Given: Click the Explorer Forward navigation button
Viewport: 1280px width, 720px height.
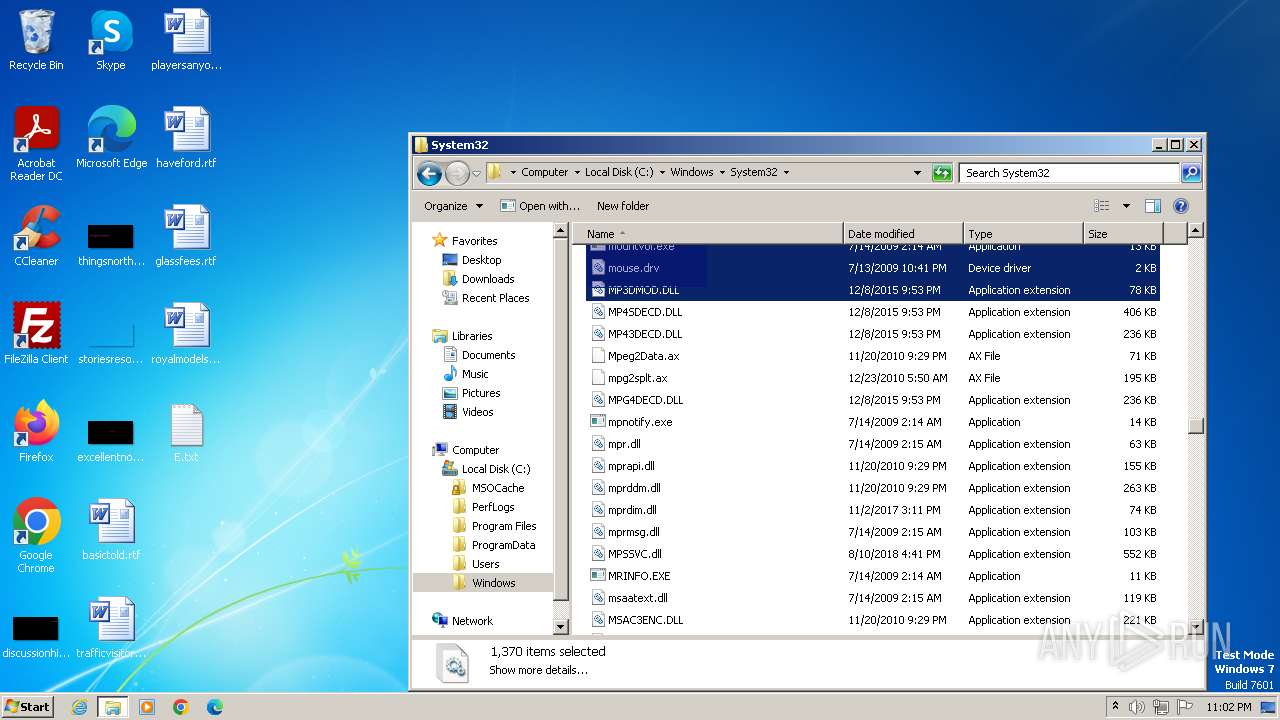Looking at the screenshot, I should click(457, 173).
